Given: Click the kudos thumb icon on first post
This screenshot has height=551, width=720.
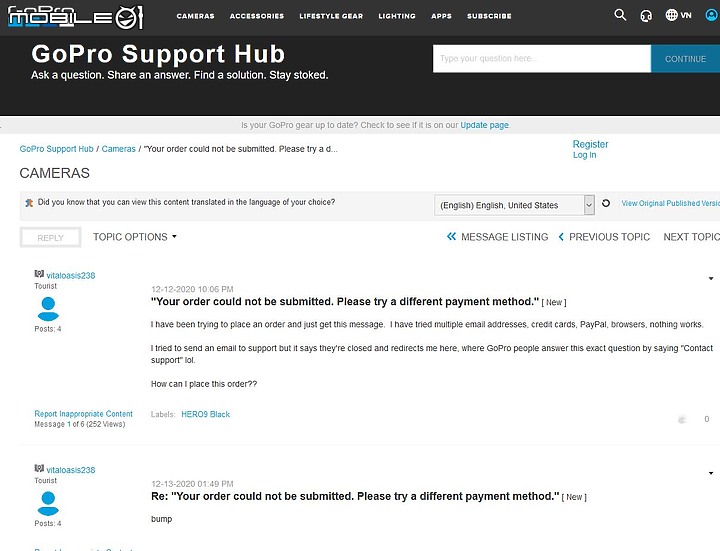Looking at the screenshot, I should click(x=682, y=419).
